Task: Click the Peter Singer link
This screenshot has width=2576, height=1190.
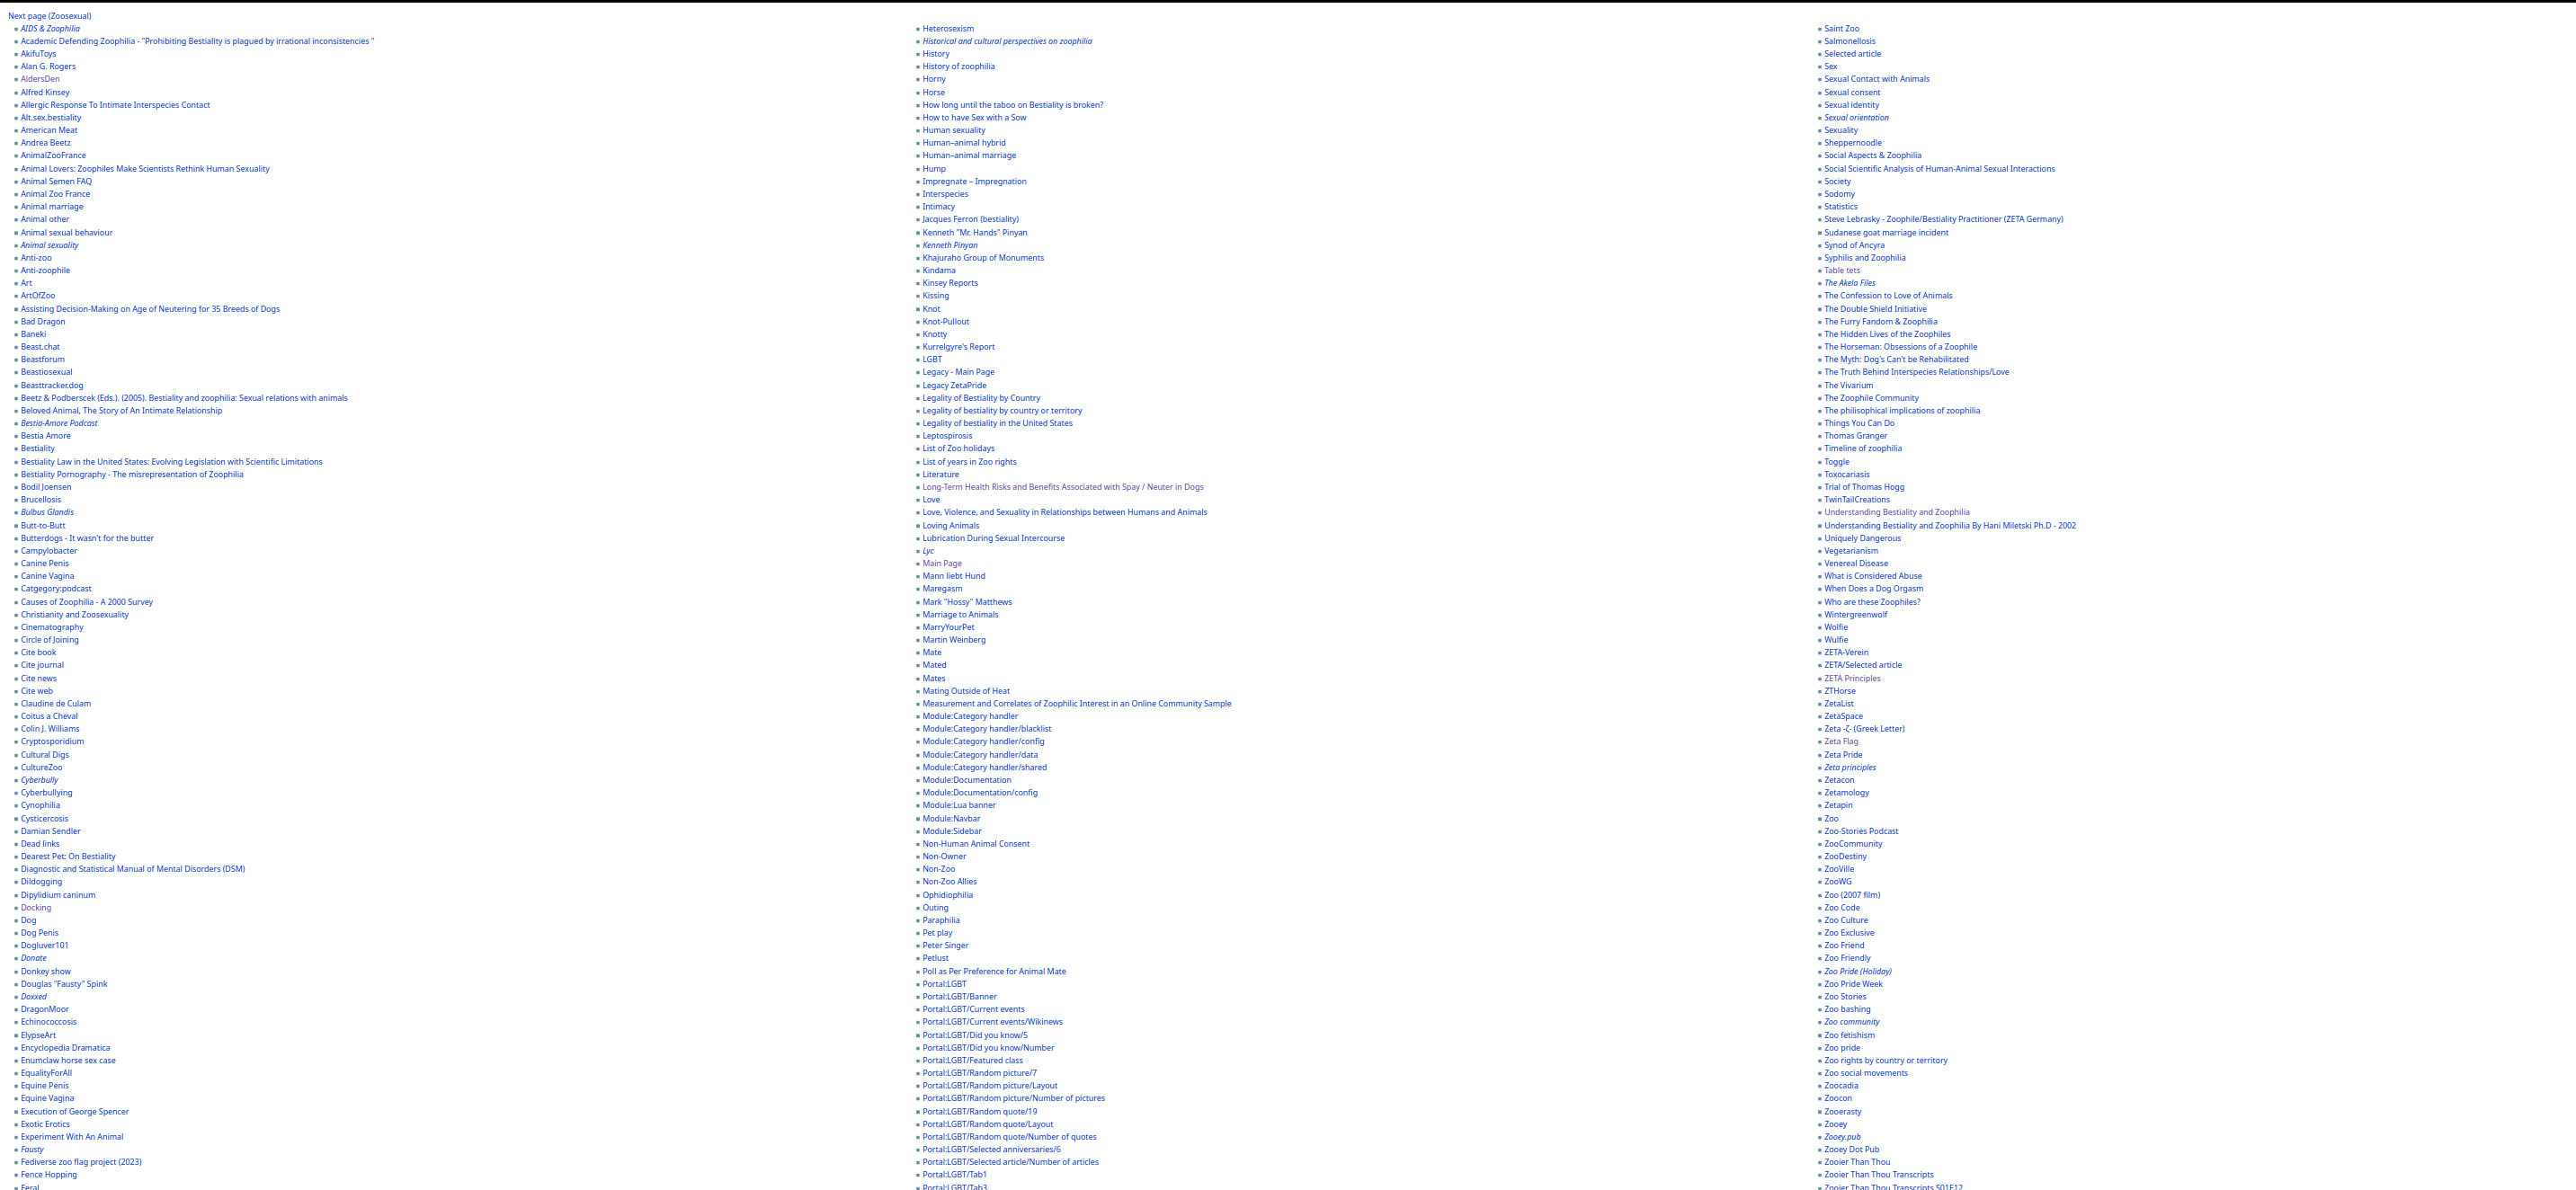Action: [944, 945]
